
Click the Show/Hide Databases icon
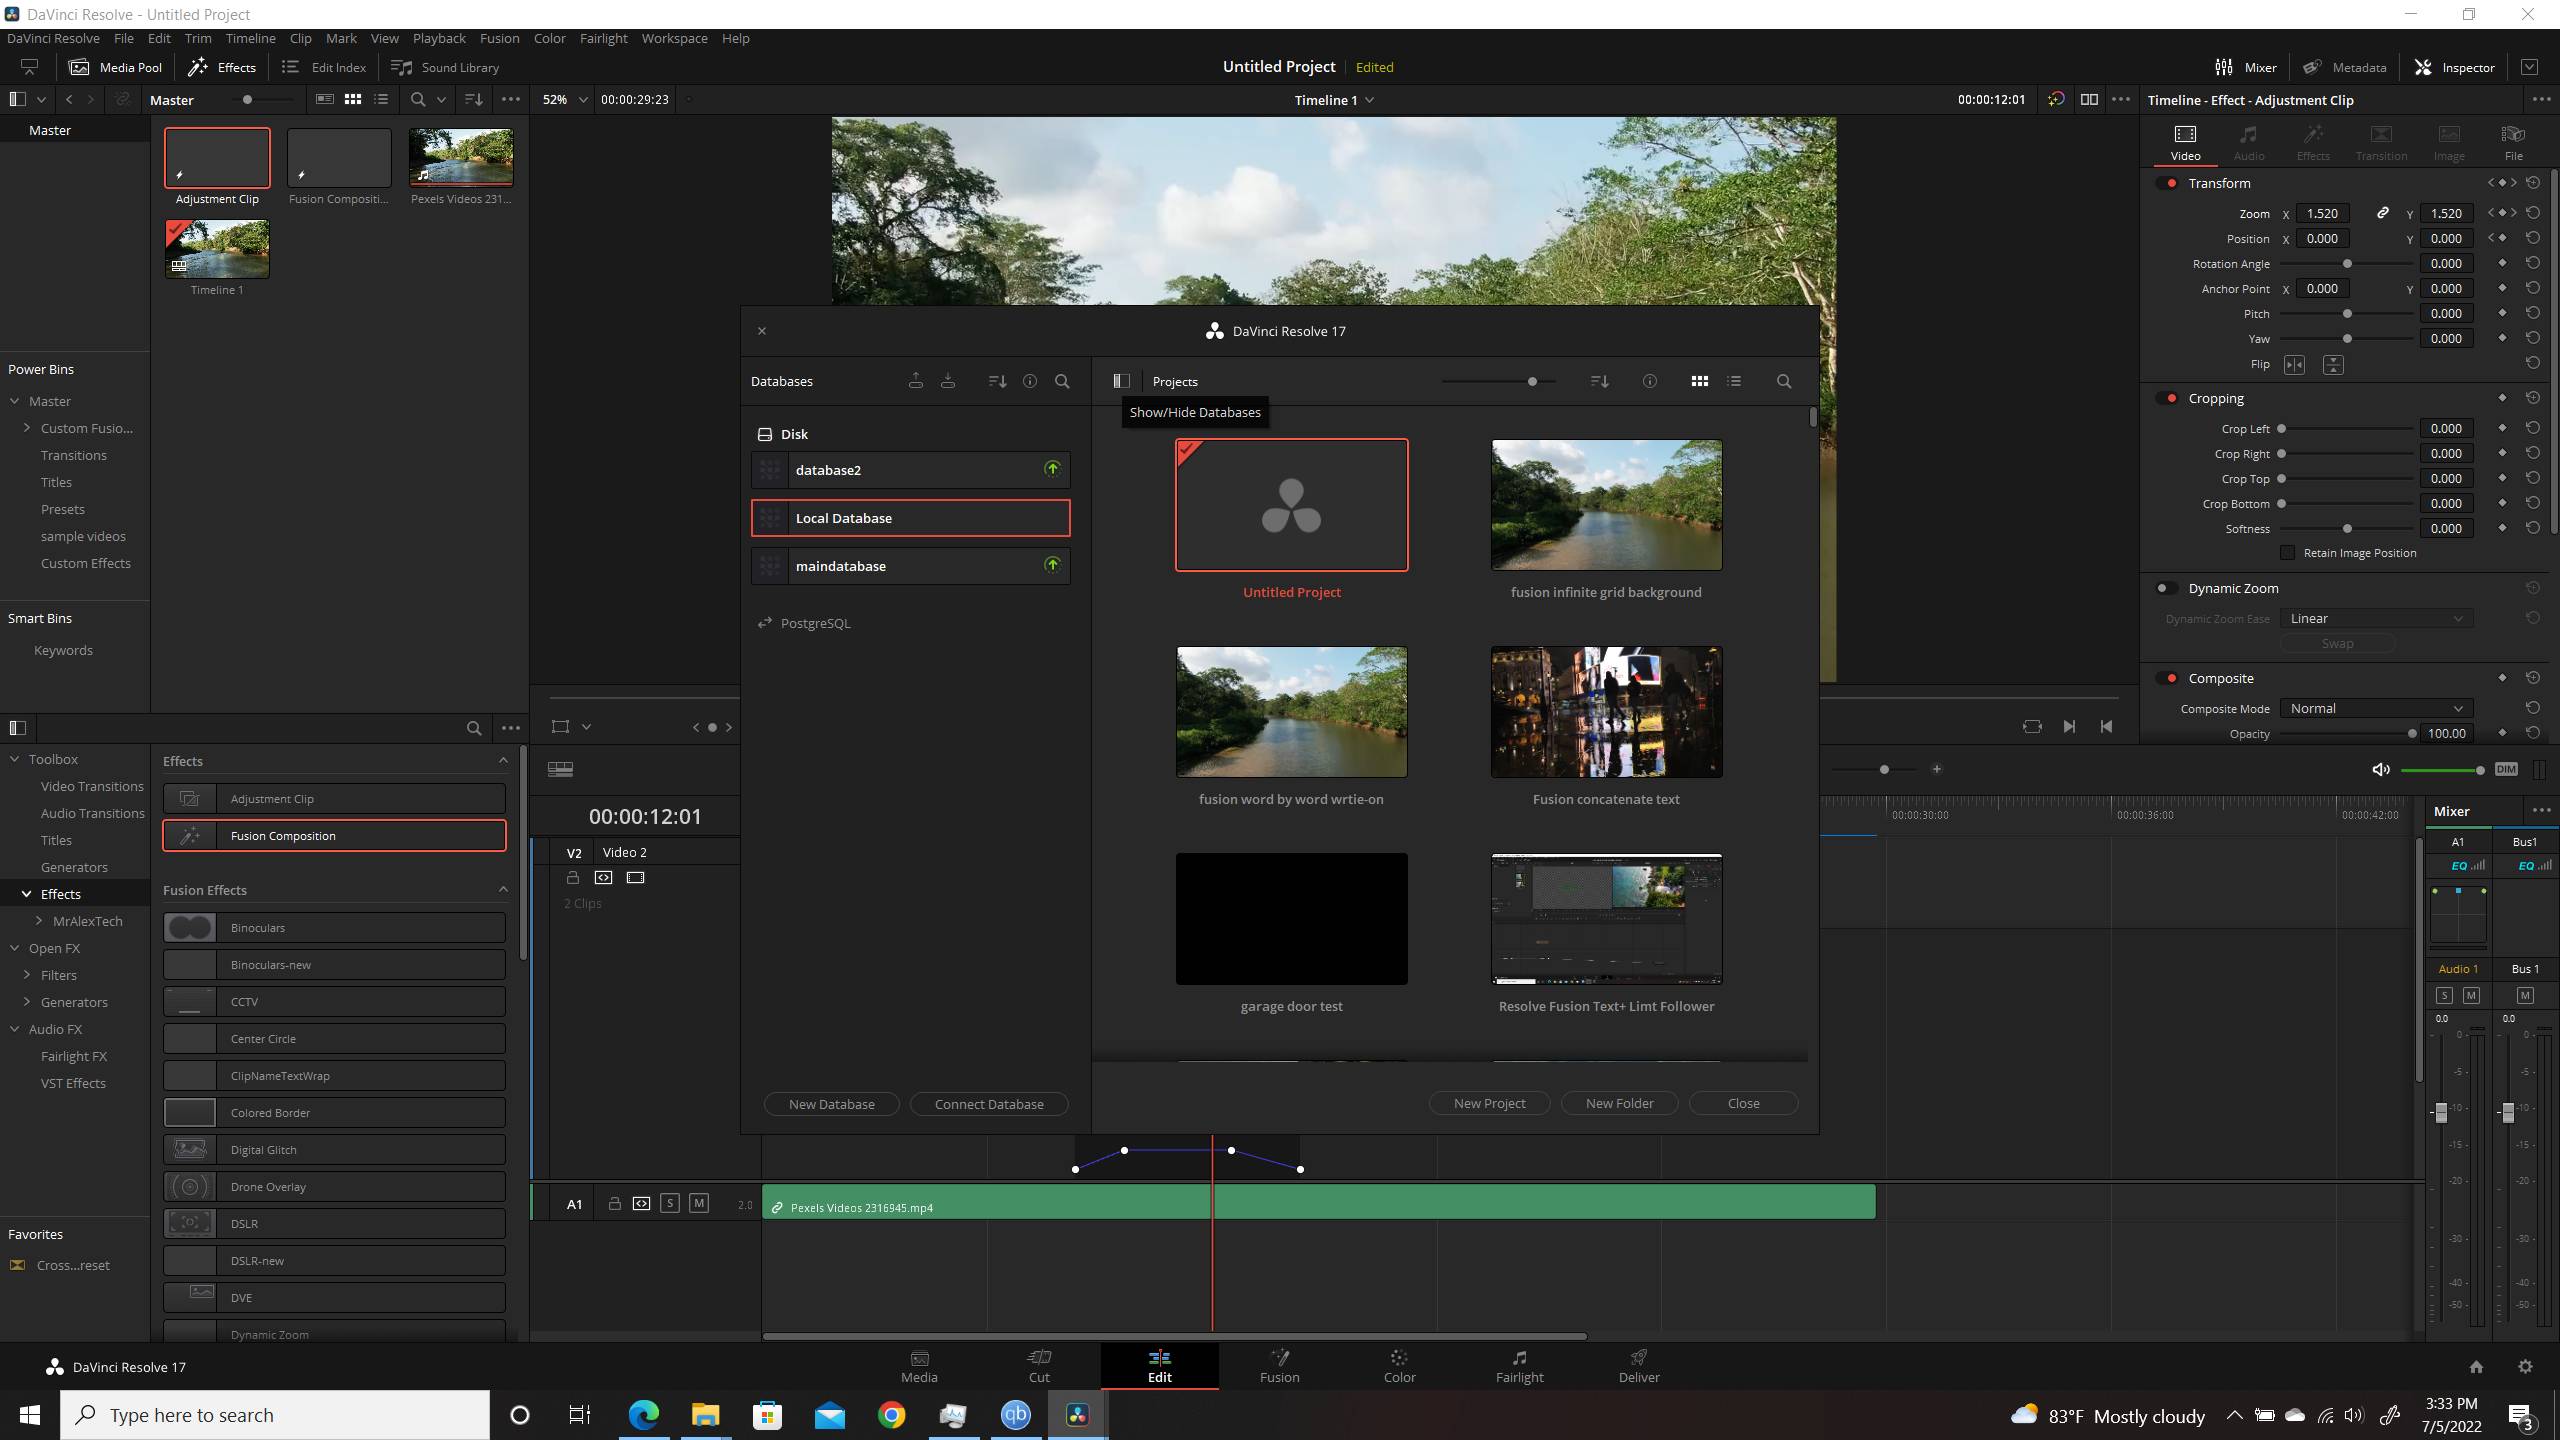coord(1121,381)
